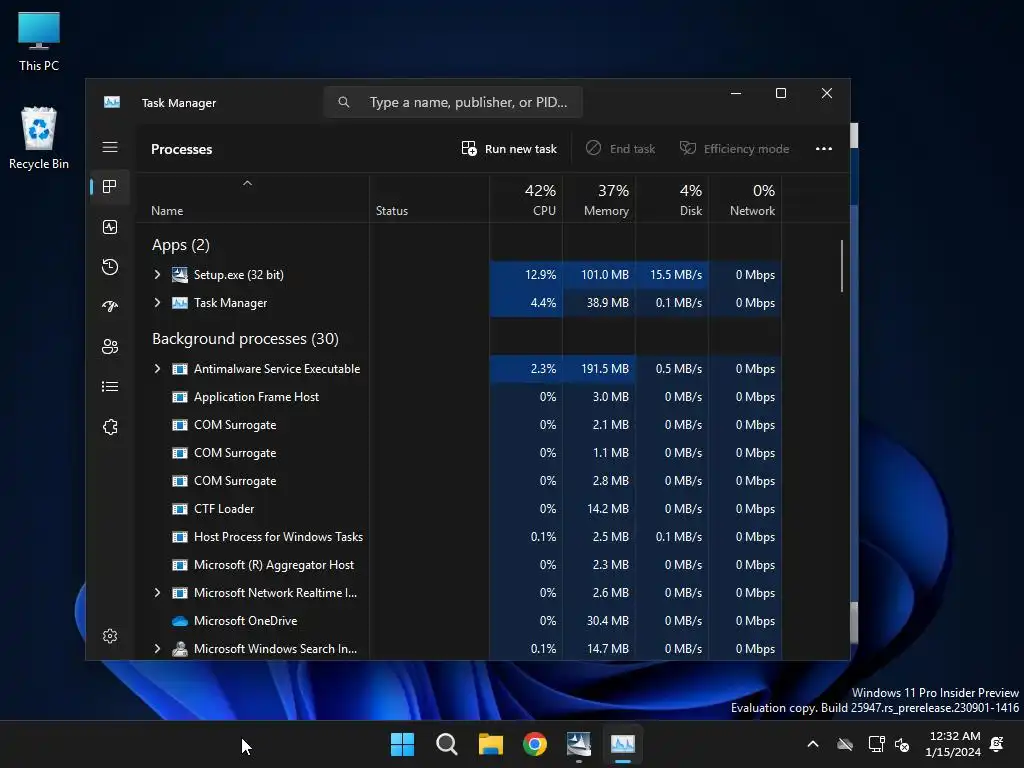Launch Google Chrome from taskbar
The height and width of the screenshot is (768, 1024).
click(535, 744)
